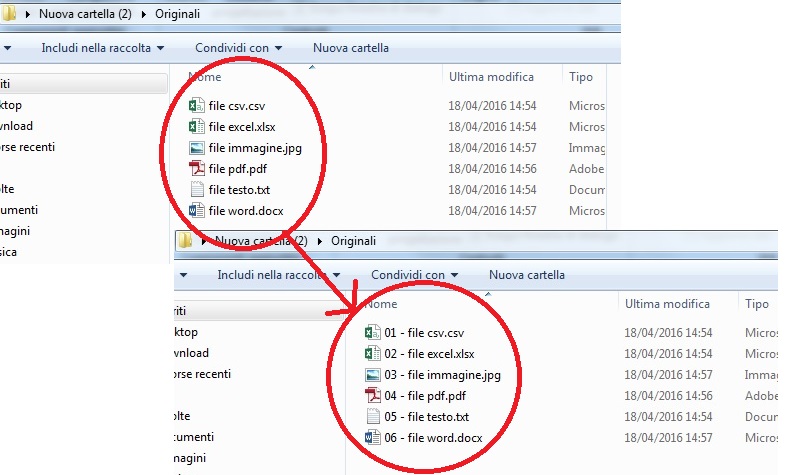Click the 'Tipo' column header in the upper window
Image resolution: width=793 pixels, height=475 pixels.
[x=581, y=77]
